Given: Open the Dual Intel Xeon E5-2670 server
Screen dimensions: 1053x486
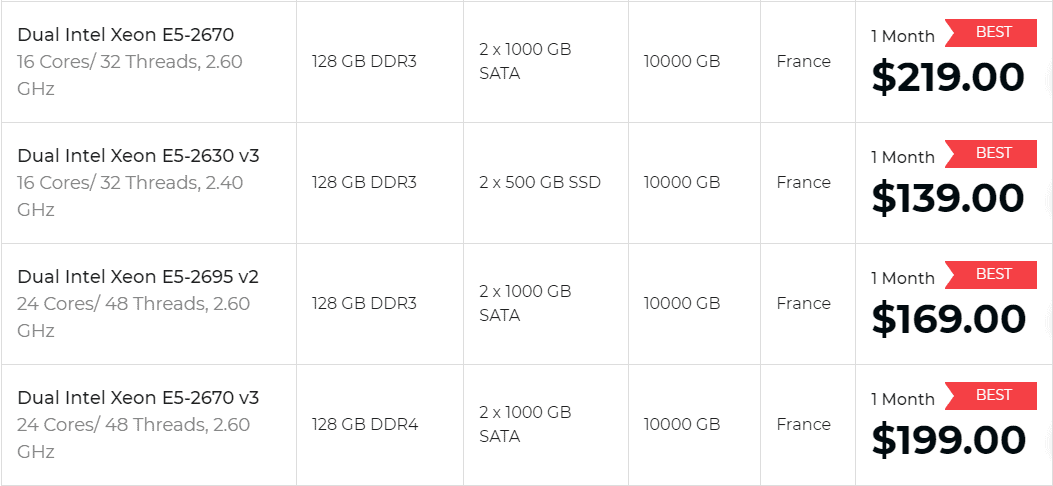Looking at the screenshot, I should pos(126,35).
